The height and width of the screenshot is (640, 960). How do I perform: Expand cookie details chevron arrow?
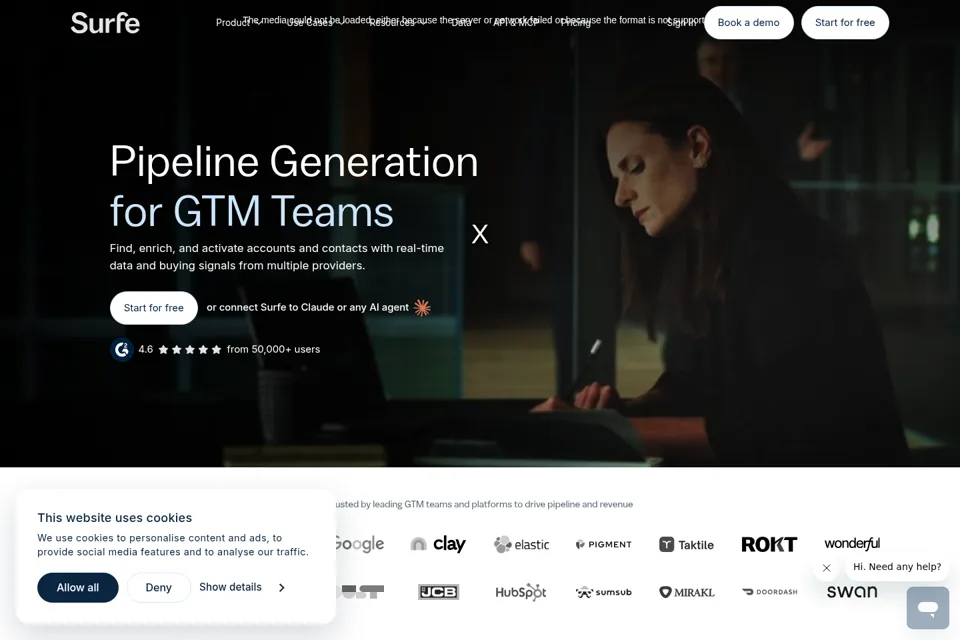tap(282, 587)
